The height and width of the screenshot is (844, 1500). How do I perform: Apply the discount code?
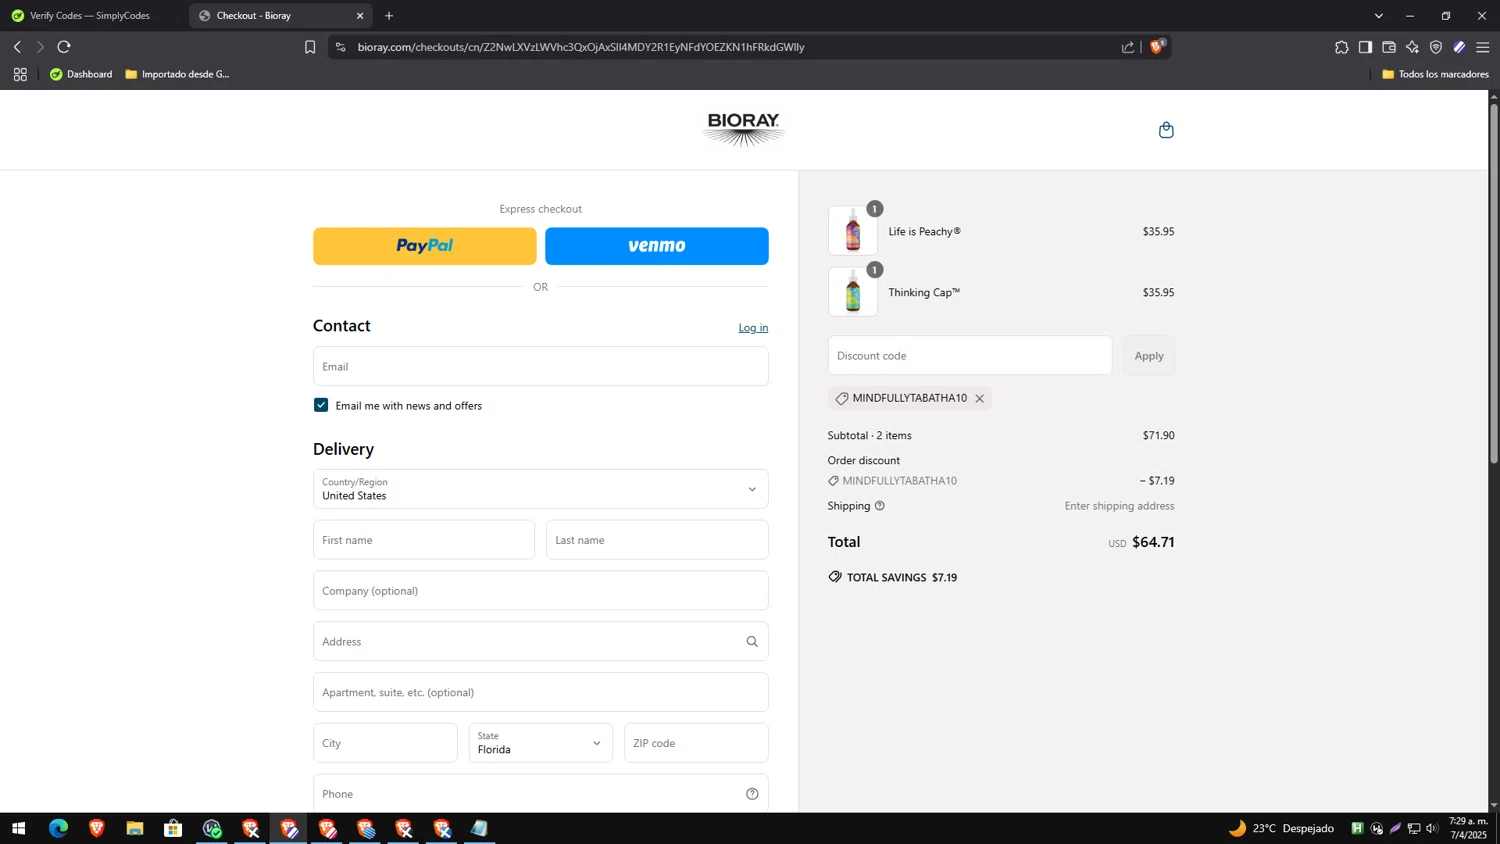tap(1149, 356)
